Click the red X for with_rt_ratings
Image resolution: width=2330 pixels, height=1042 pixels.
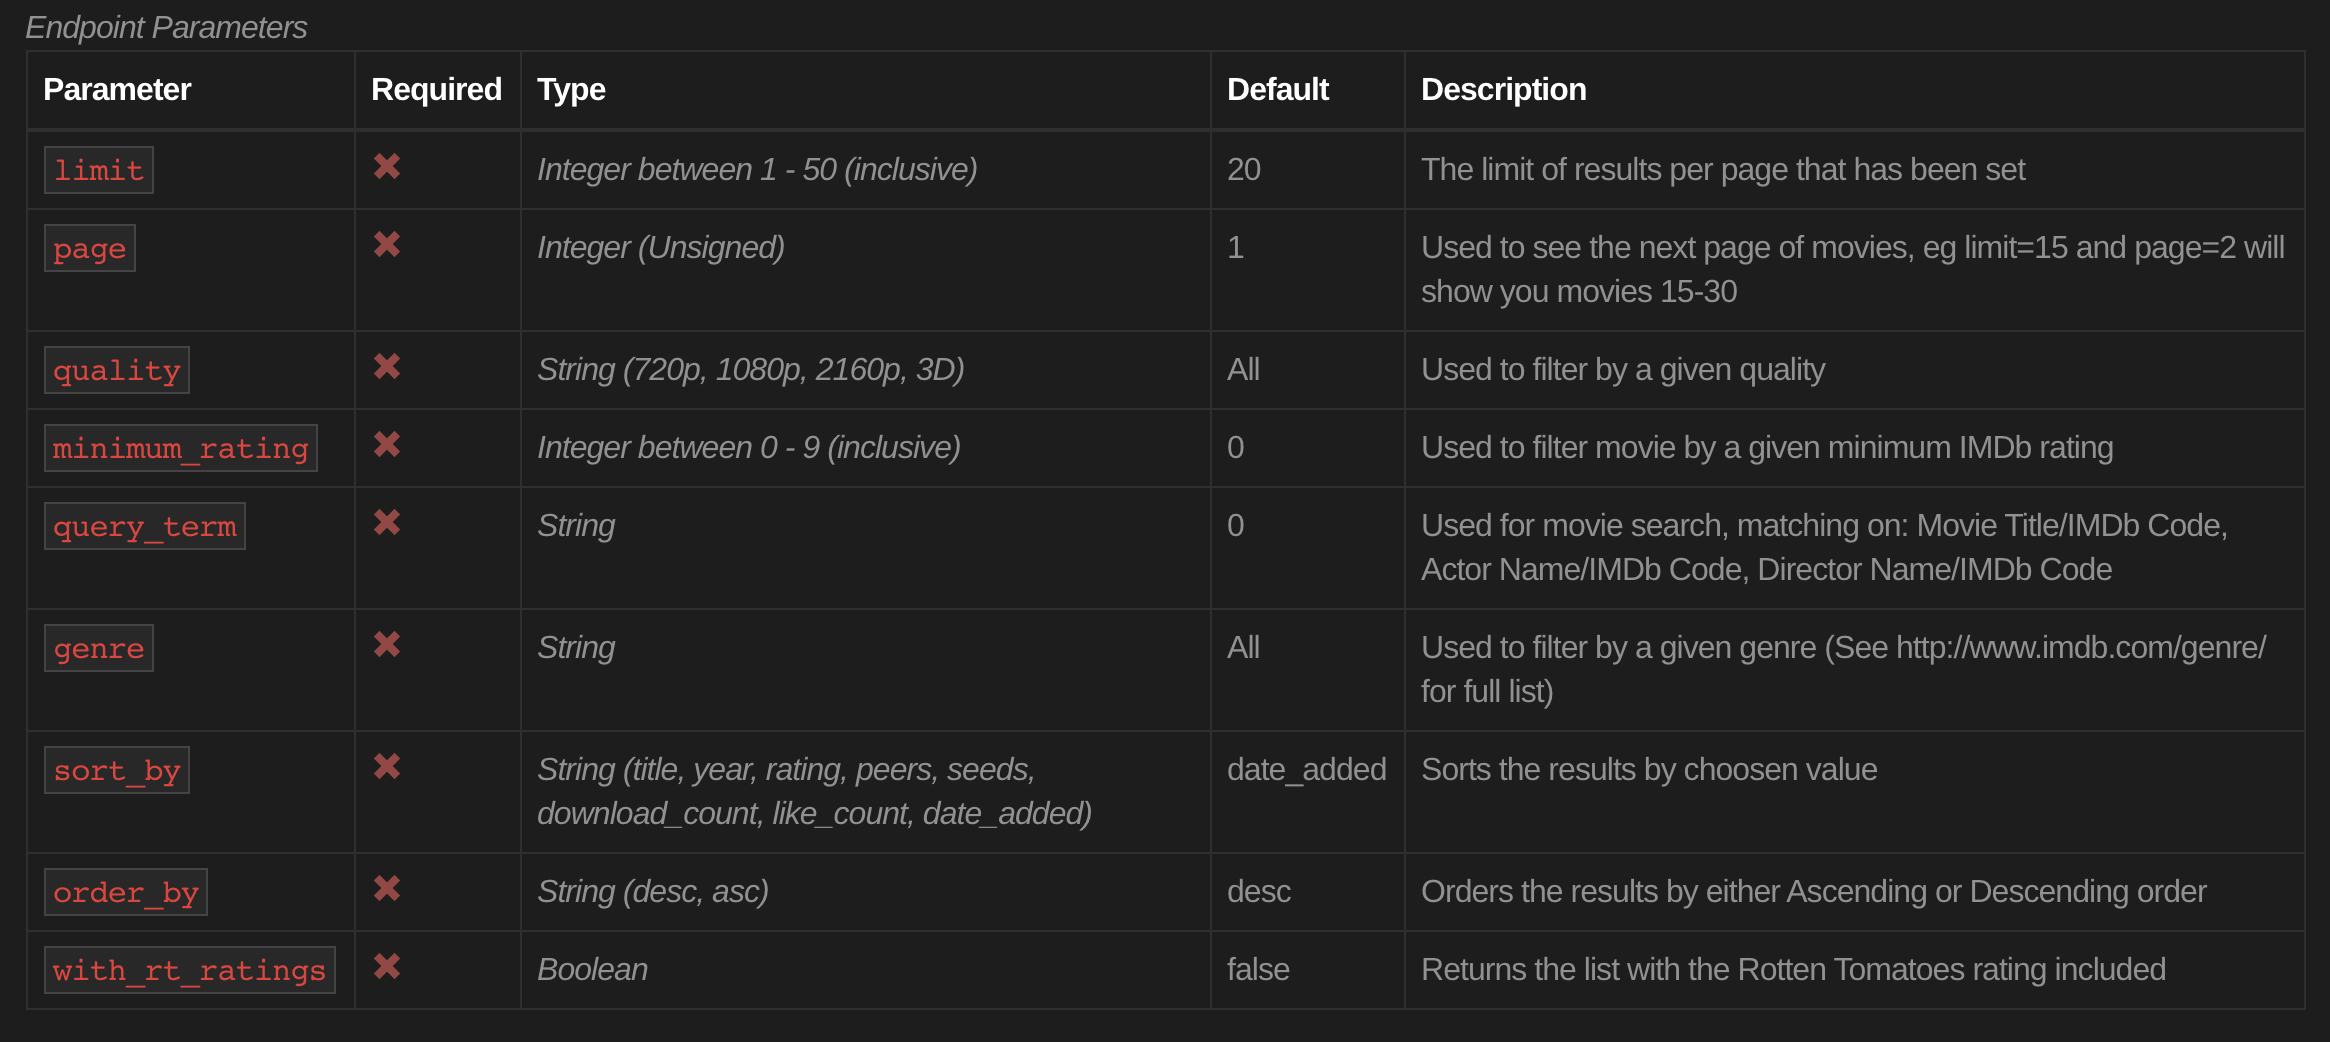(387, 966)
